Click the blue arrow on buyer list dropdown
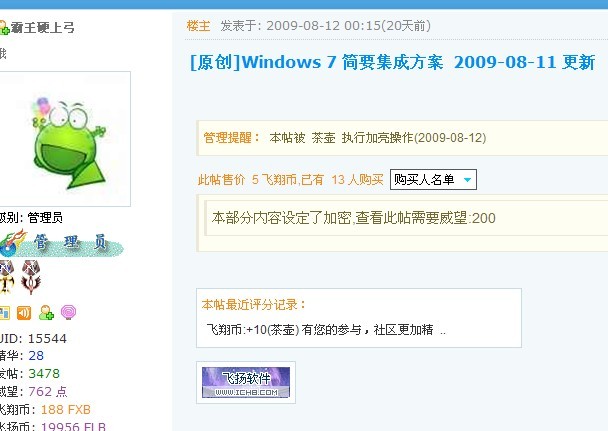This screenshot has height=431, width=608. (x=467, y=179)
